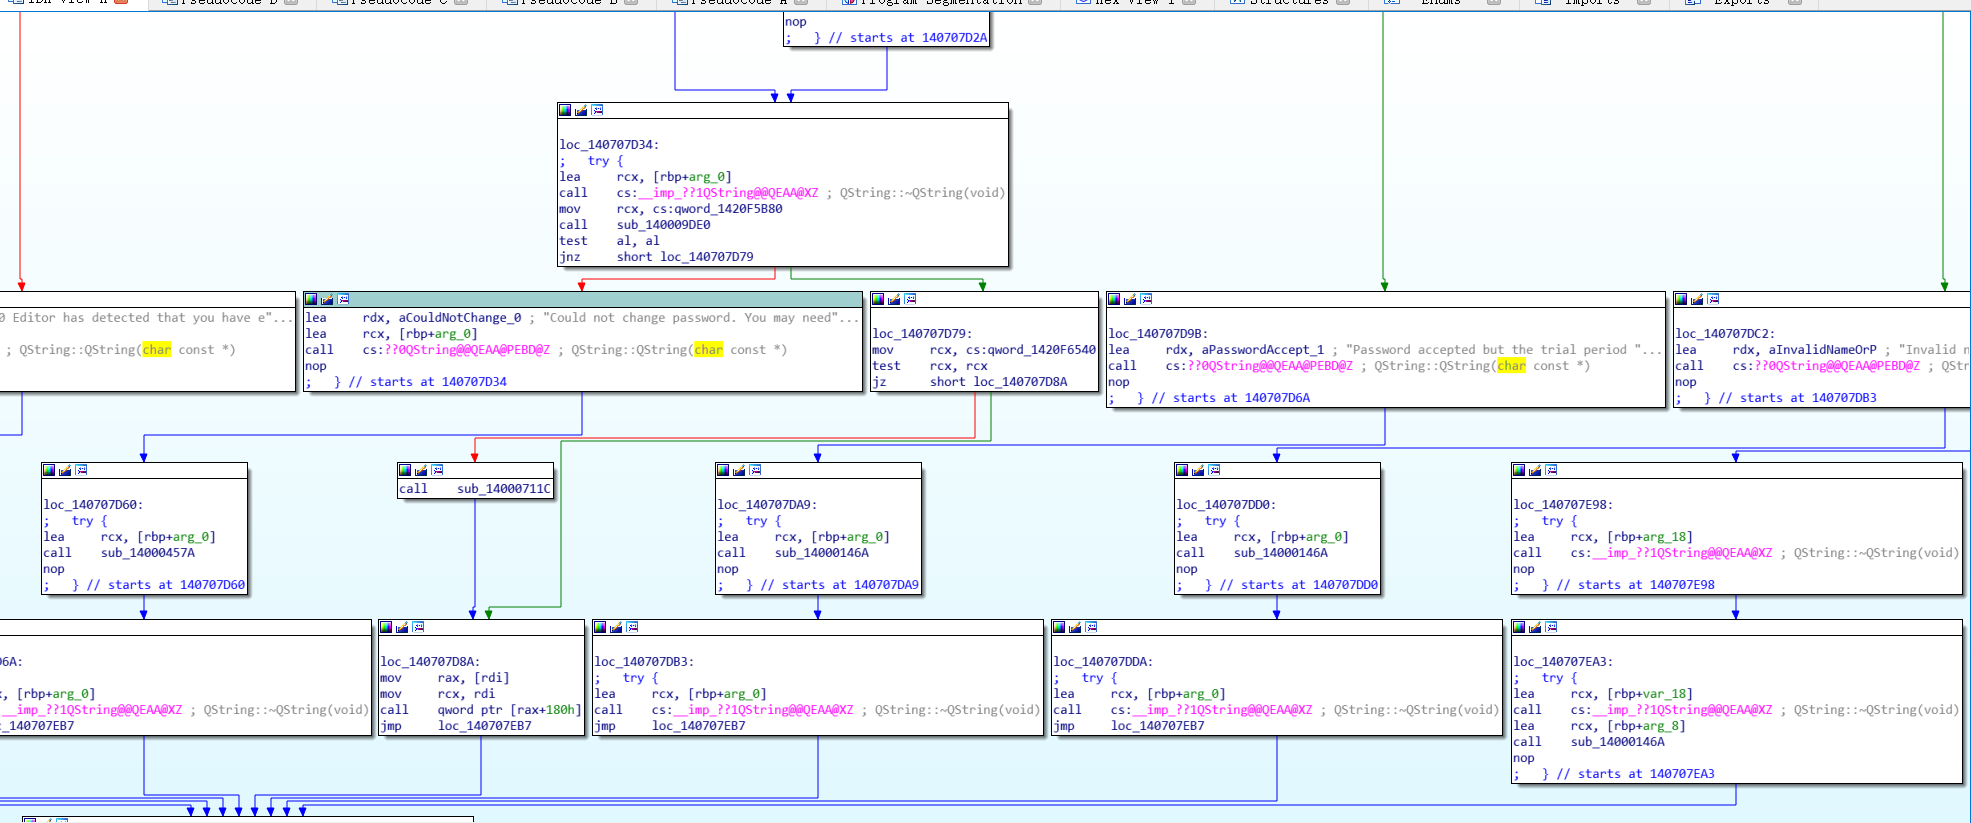The width and height of the screenshot is (1971, 823).
Task: Click sub_140009DE0 in the call instruction
Action: pyautogui.click(x=663, y=225)
